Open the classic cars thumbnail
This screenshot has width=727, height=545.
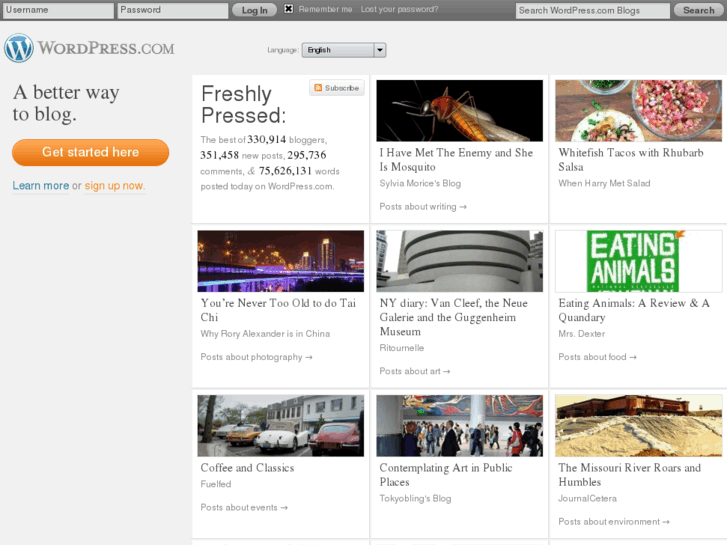point(281,426)
